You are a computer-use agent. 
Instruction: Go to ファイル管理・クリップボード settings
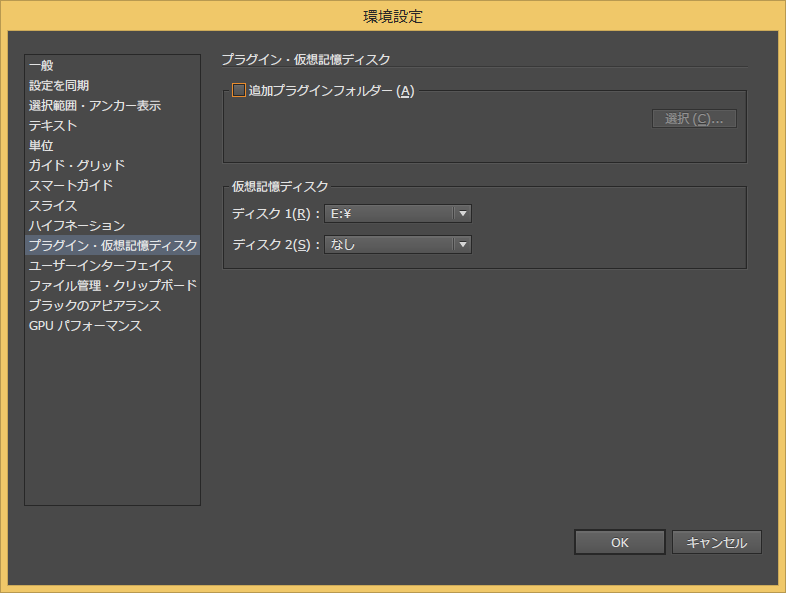click(112, 285)
